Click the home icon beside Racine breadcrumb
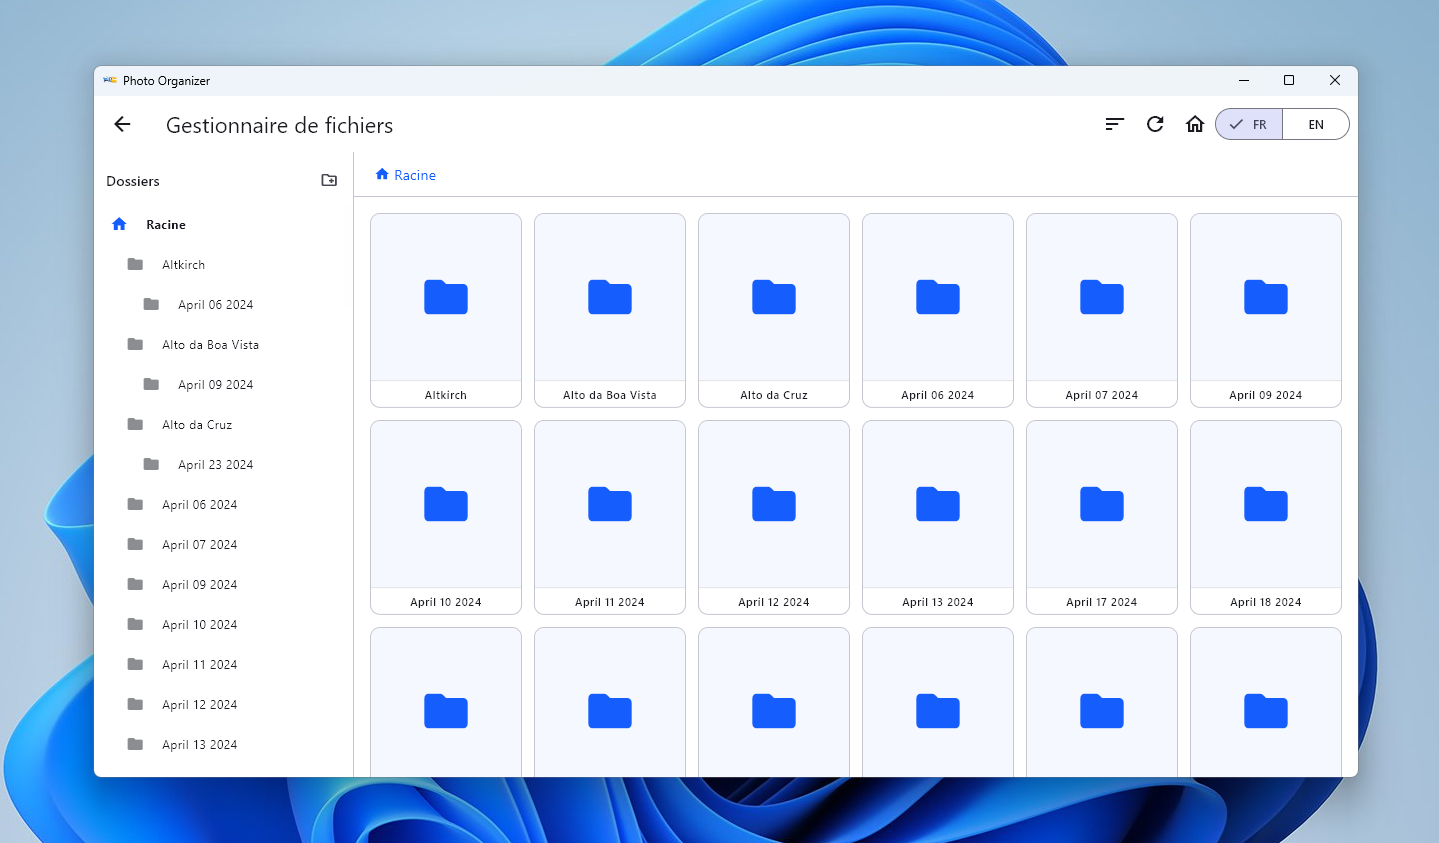Image resolution: width=1439 pixels, height=843 pixels. (382, 175)
